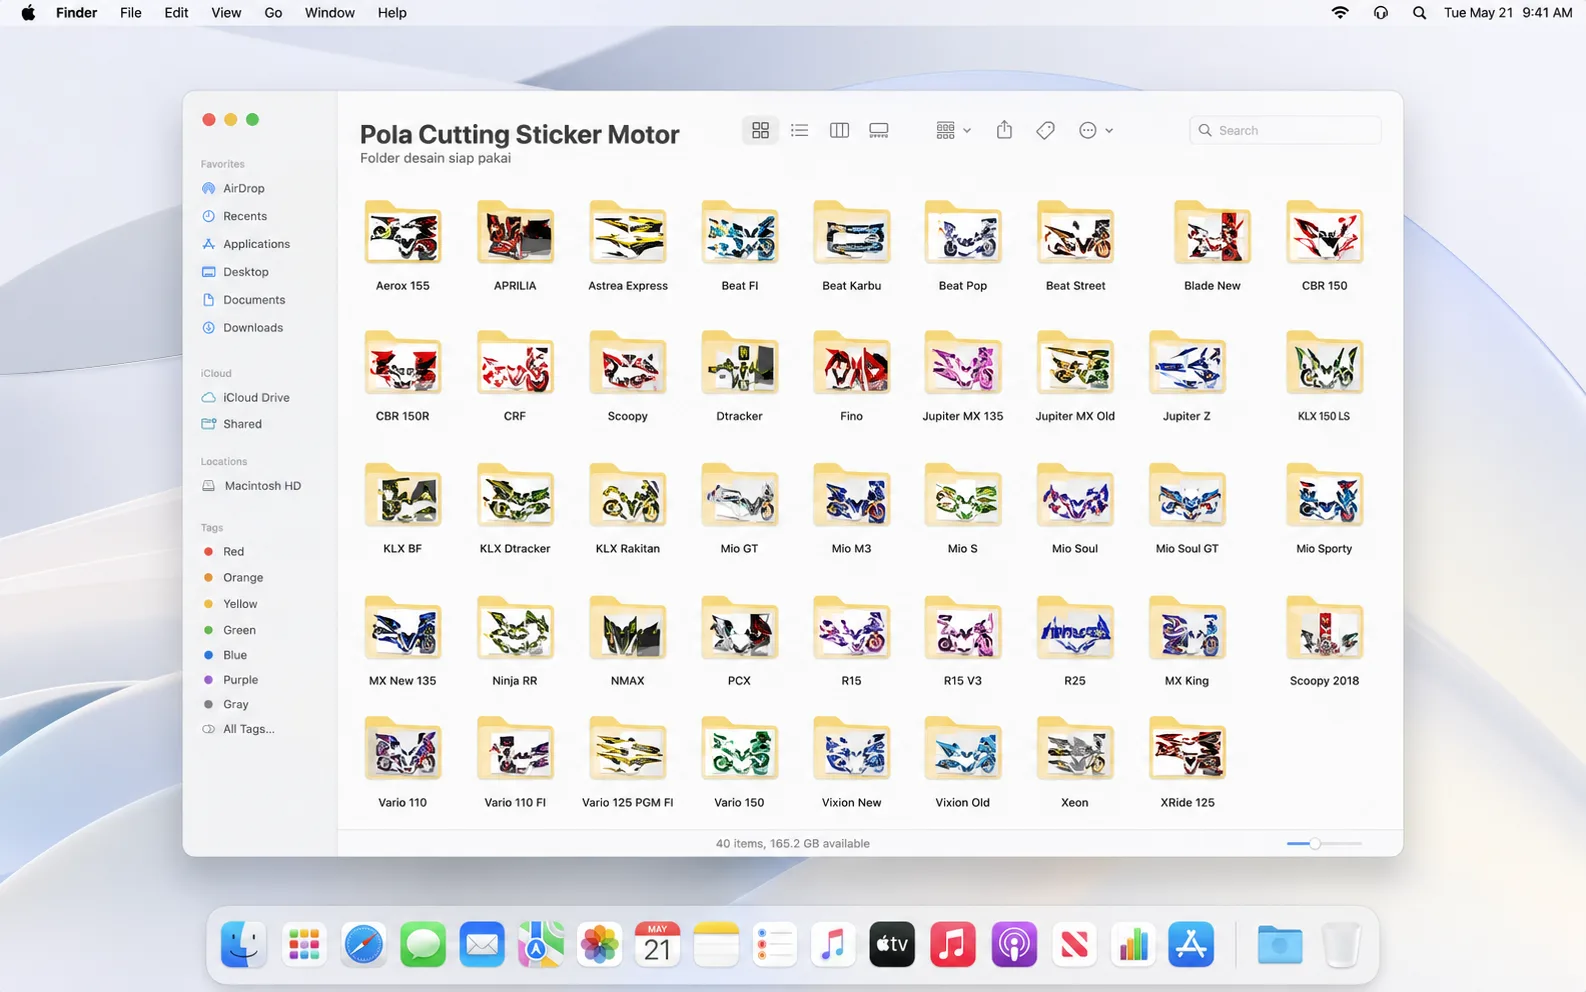The image size is (1586, 992).
Task: Select Downloads in the sidebar
Action: (253, 327)
